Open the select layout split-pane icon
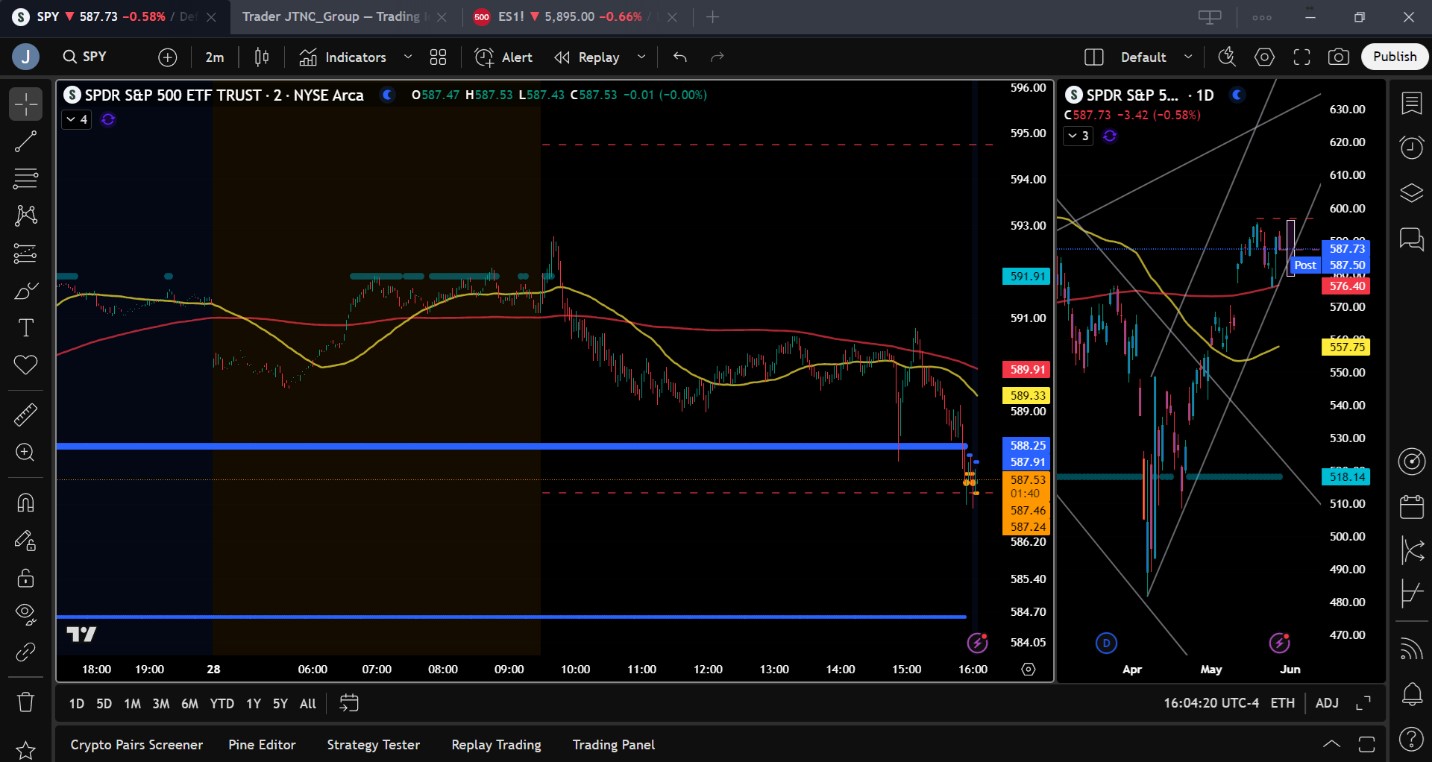Image resolution: width=1432 pixels, height=762 pixels. click(x=1094, y=57)
